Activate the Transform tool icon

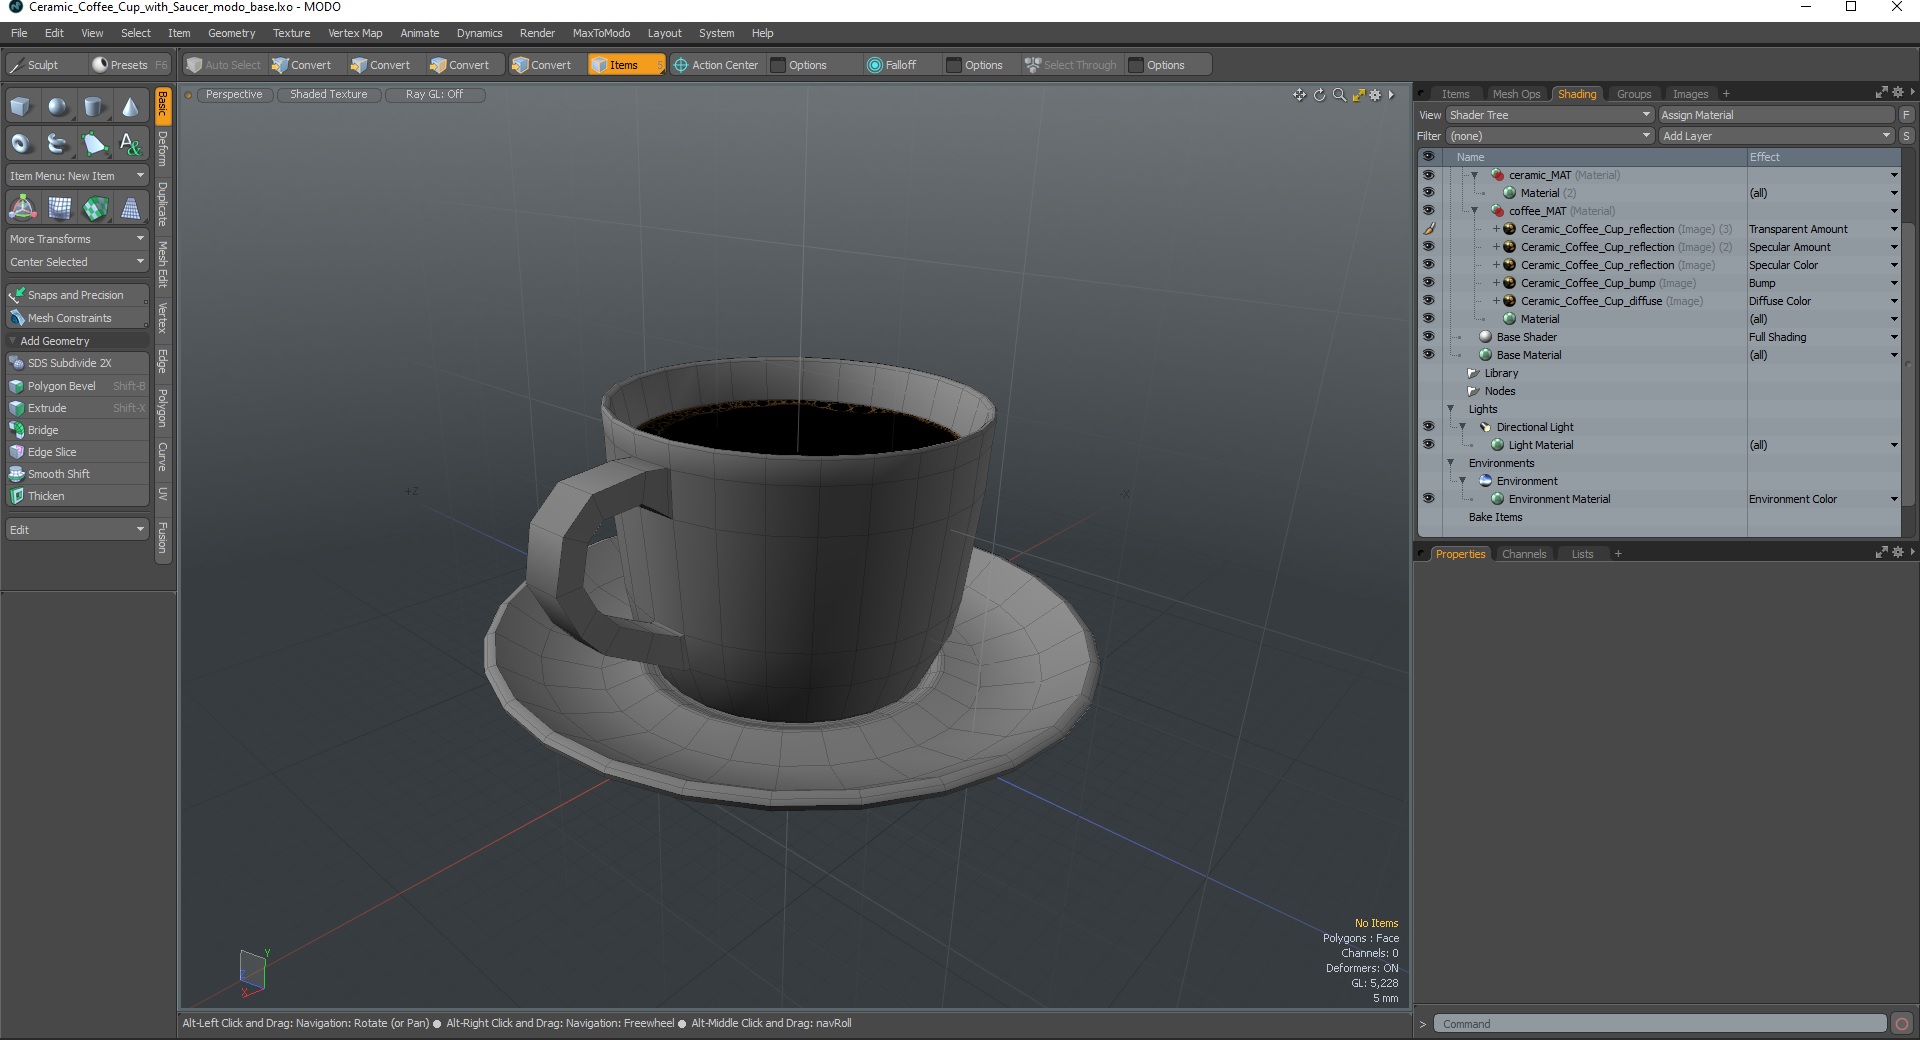pyautogui.click(x=22, y=208)
